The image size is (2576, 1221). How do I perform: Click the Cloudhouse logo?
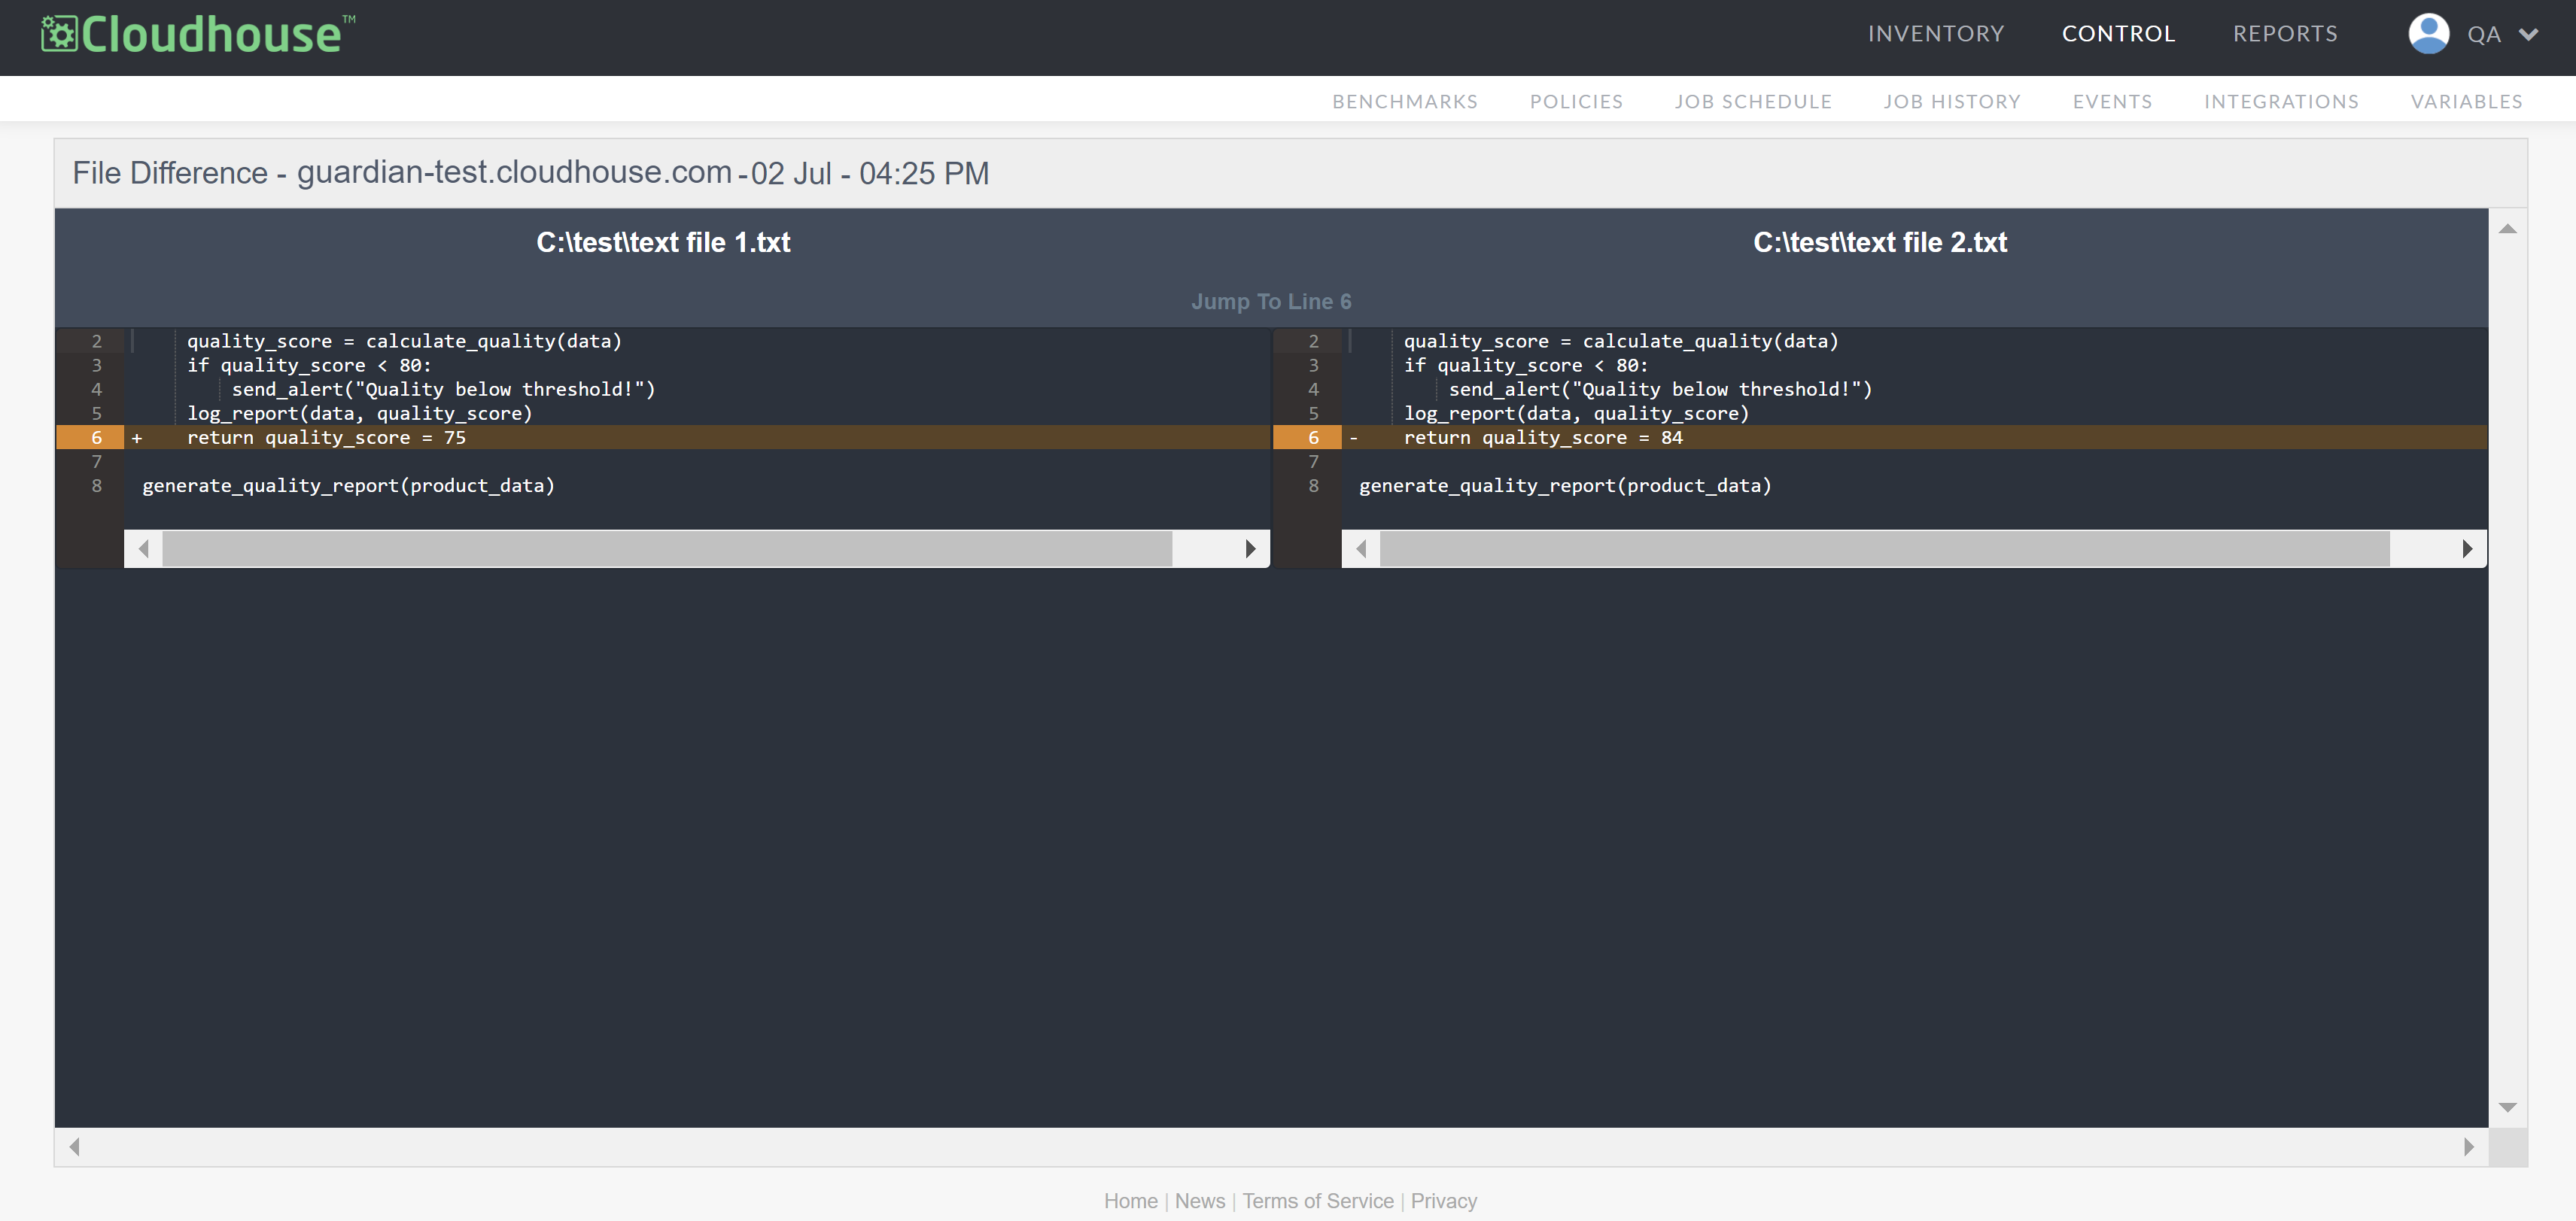[x=198, y=34]
